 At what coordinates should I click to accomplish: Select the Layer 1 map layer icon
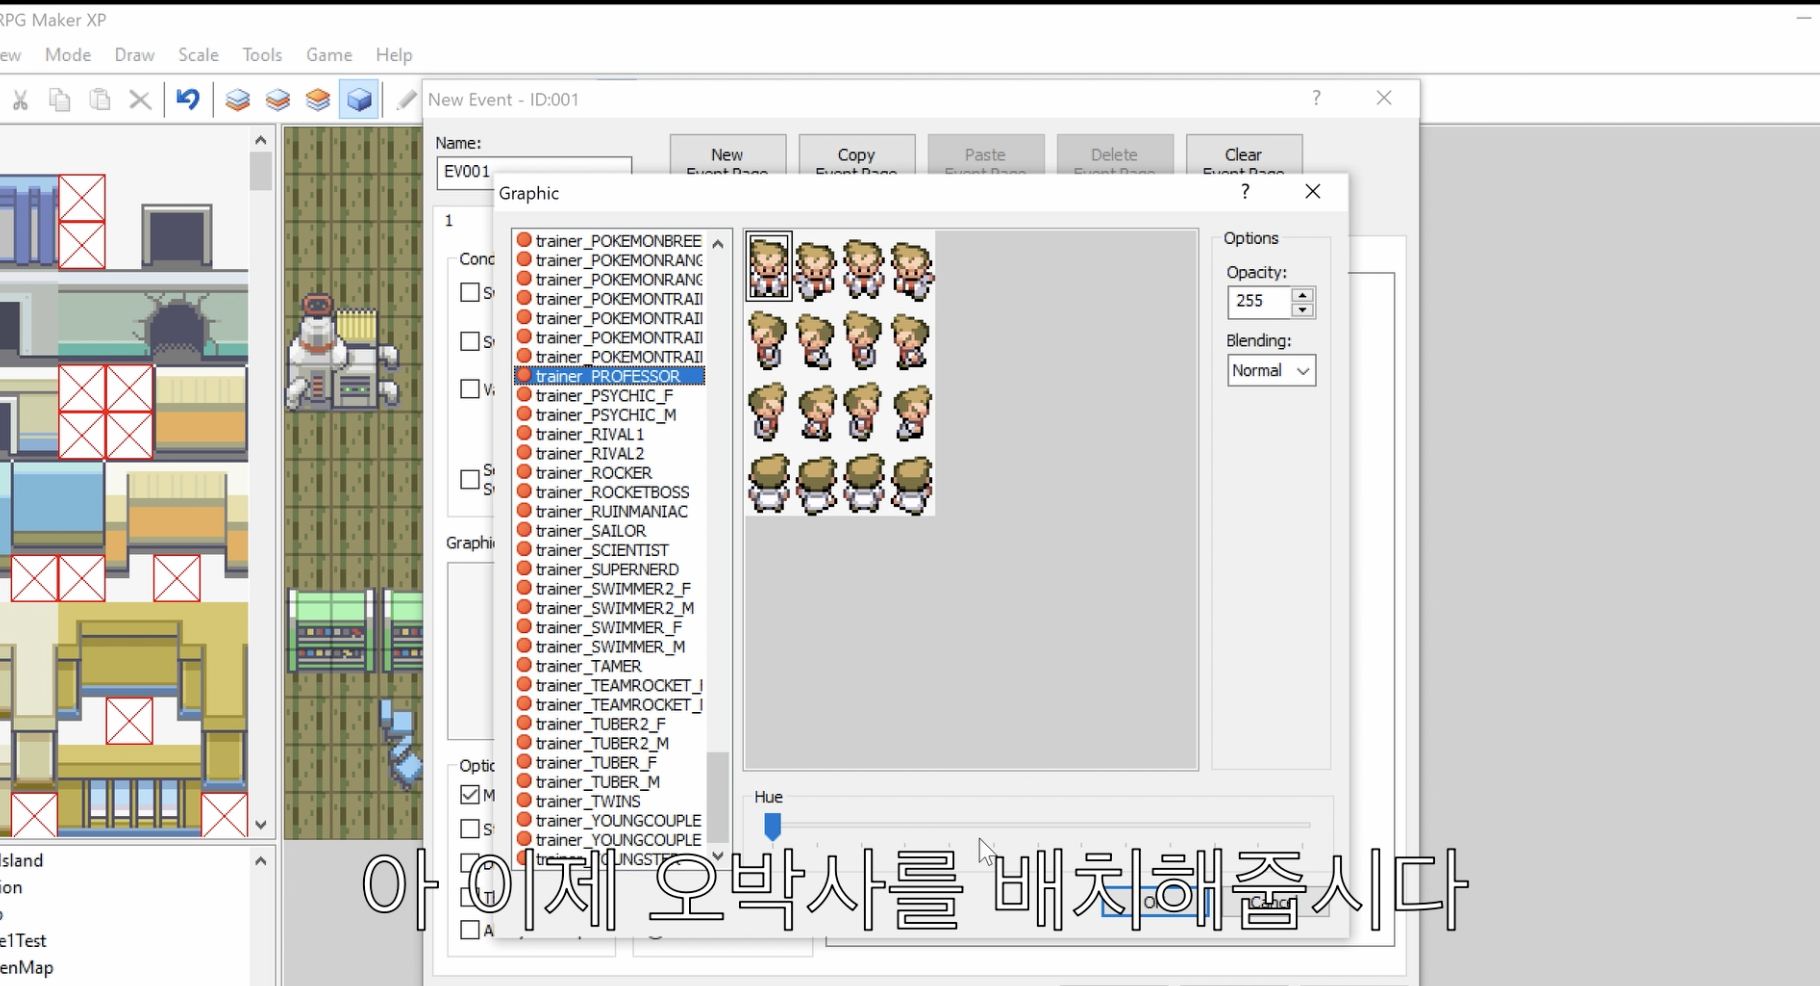(238, 100)
